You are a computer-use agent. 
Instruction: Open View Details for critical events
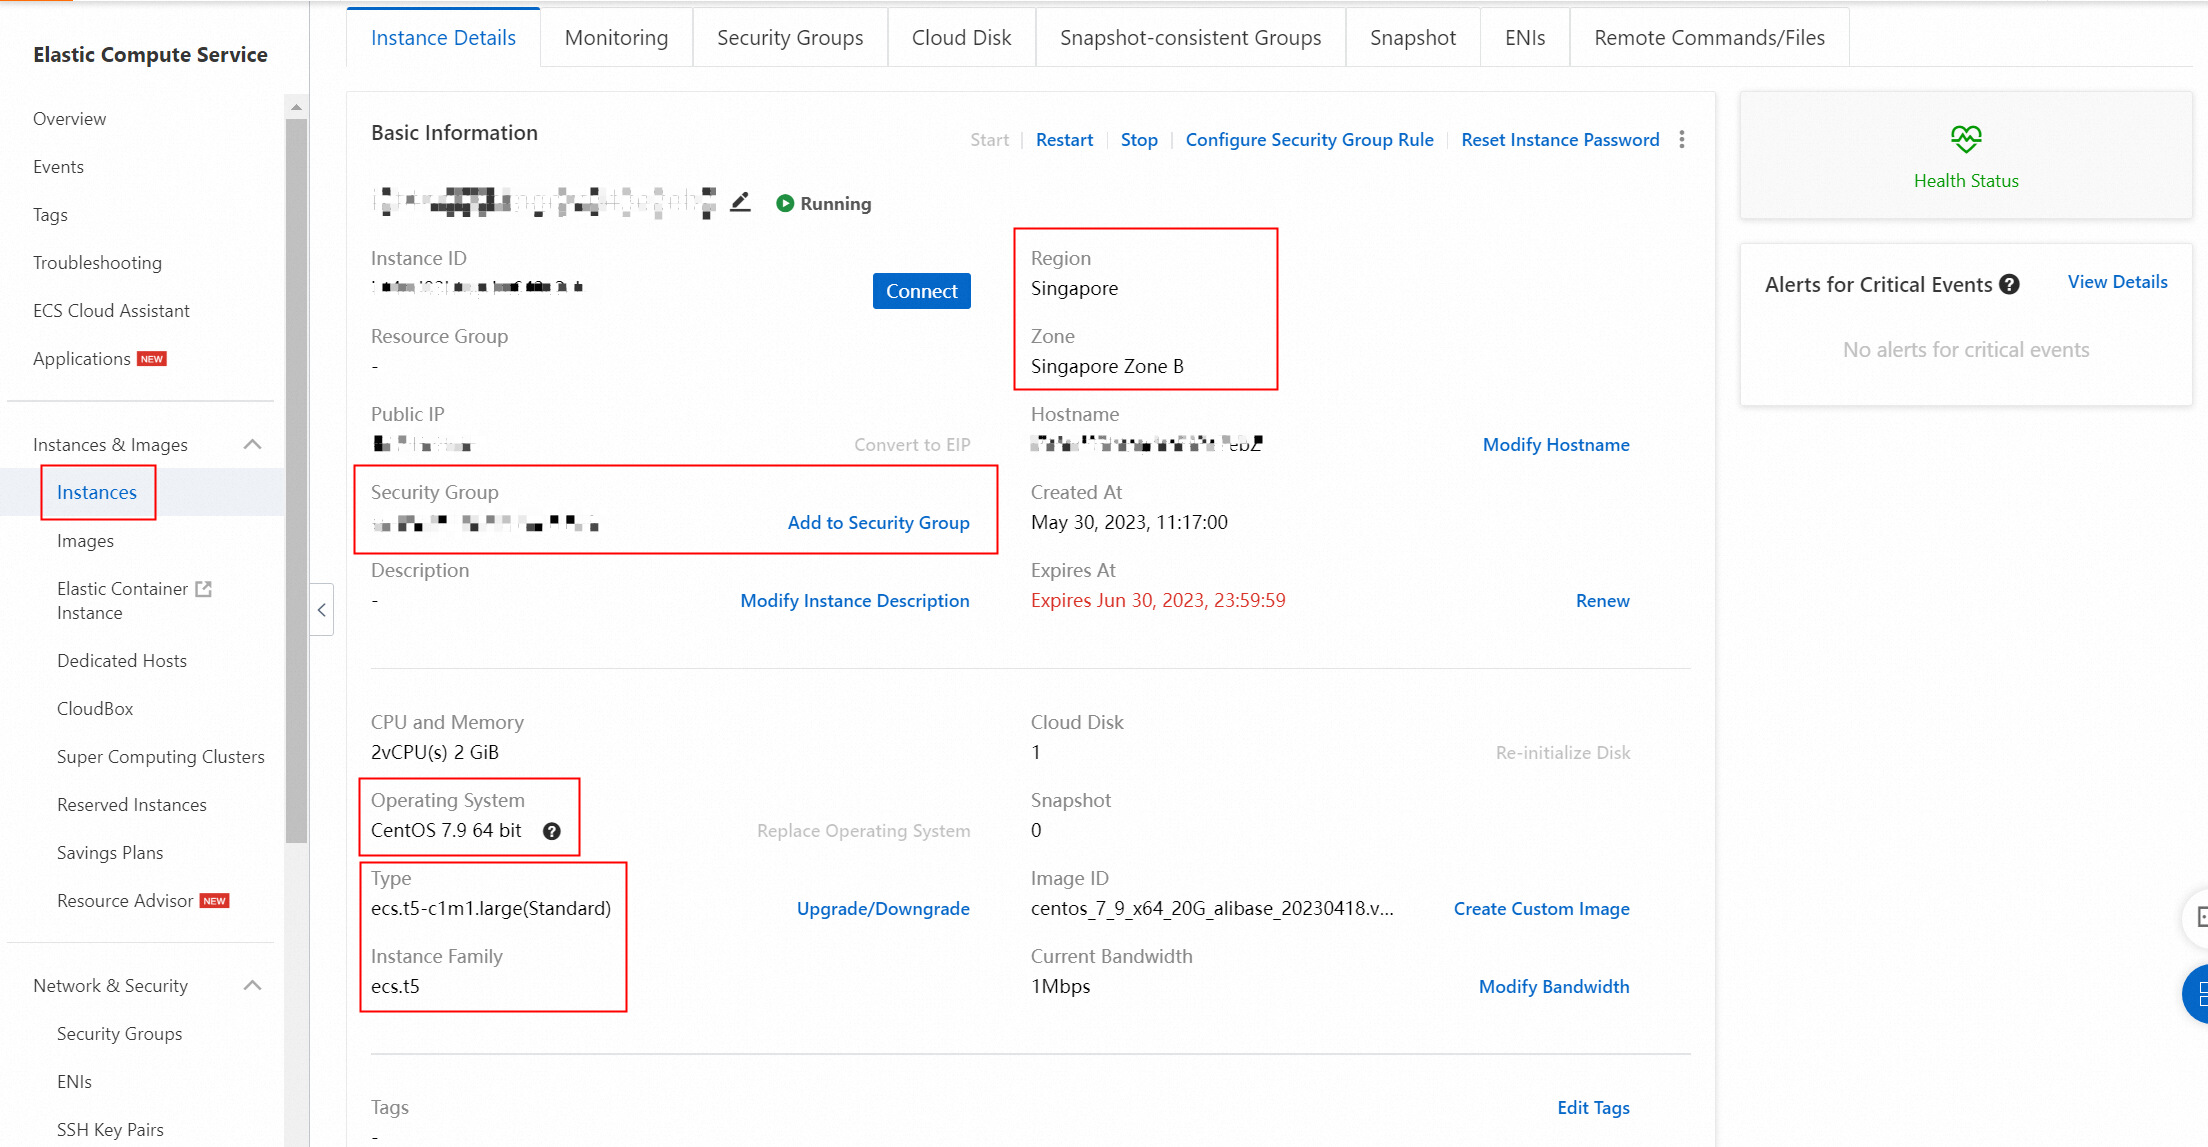(2117, 282)
